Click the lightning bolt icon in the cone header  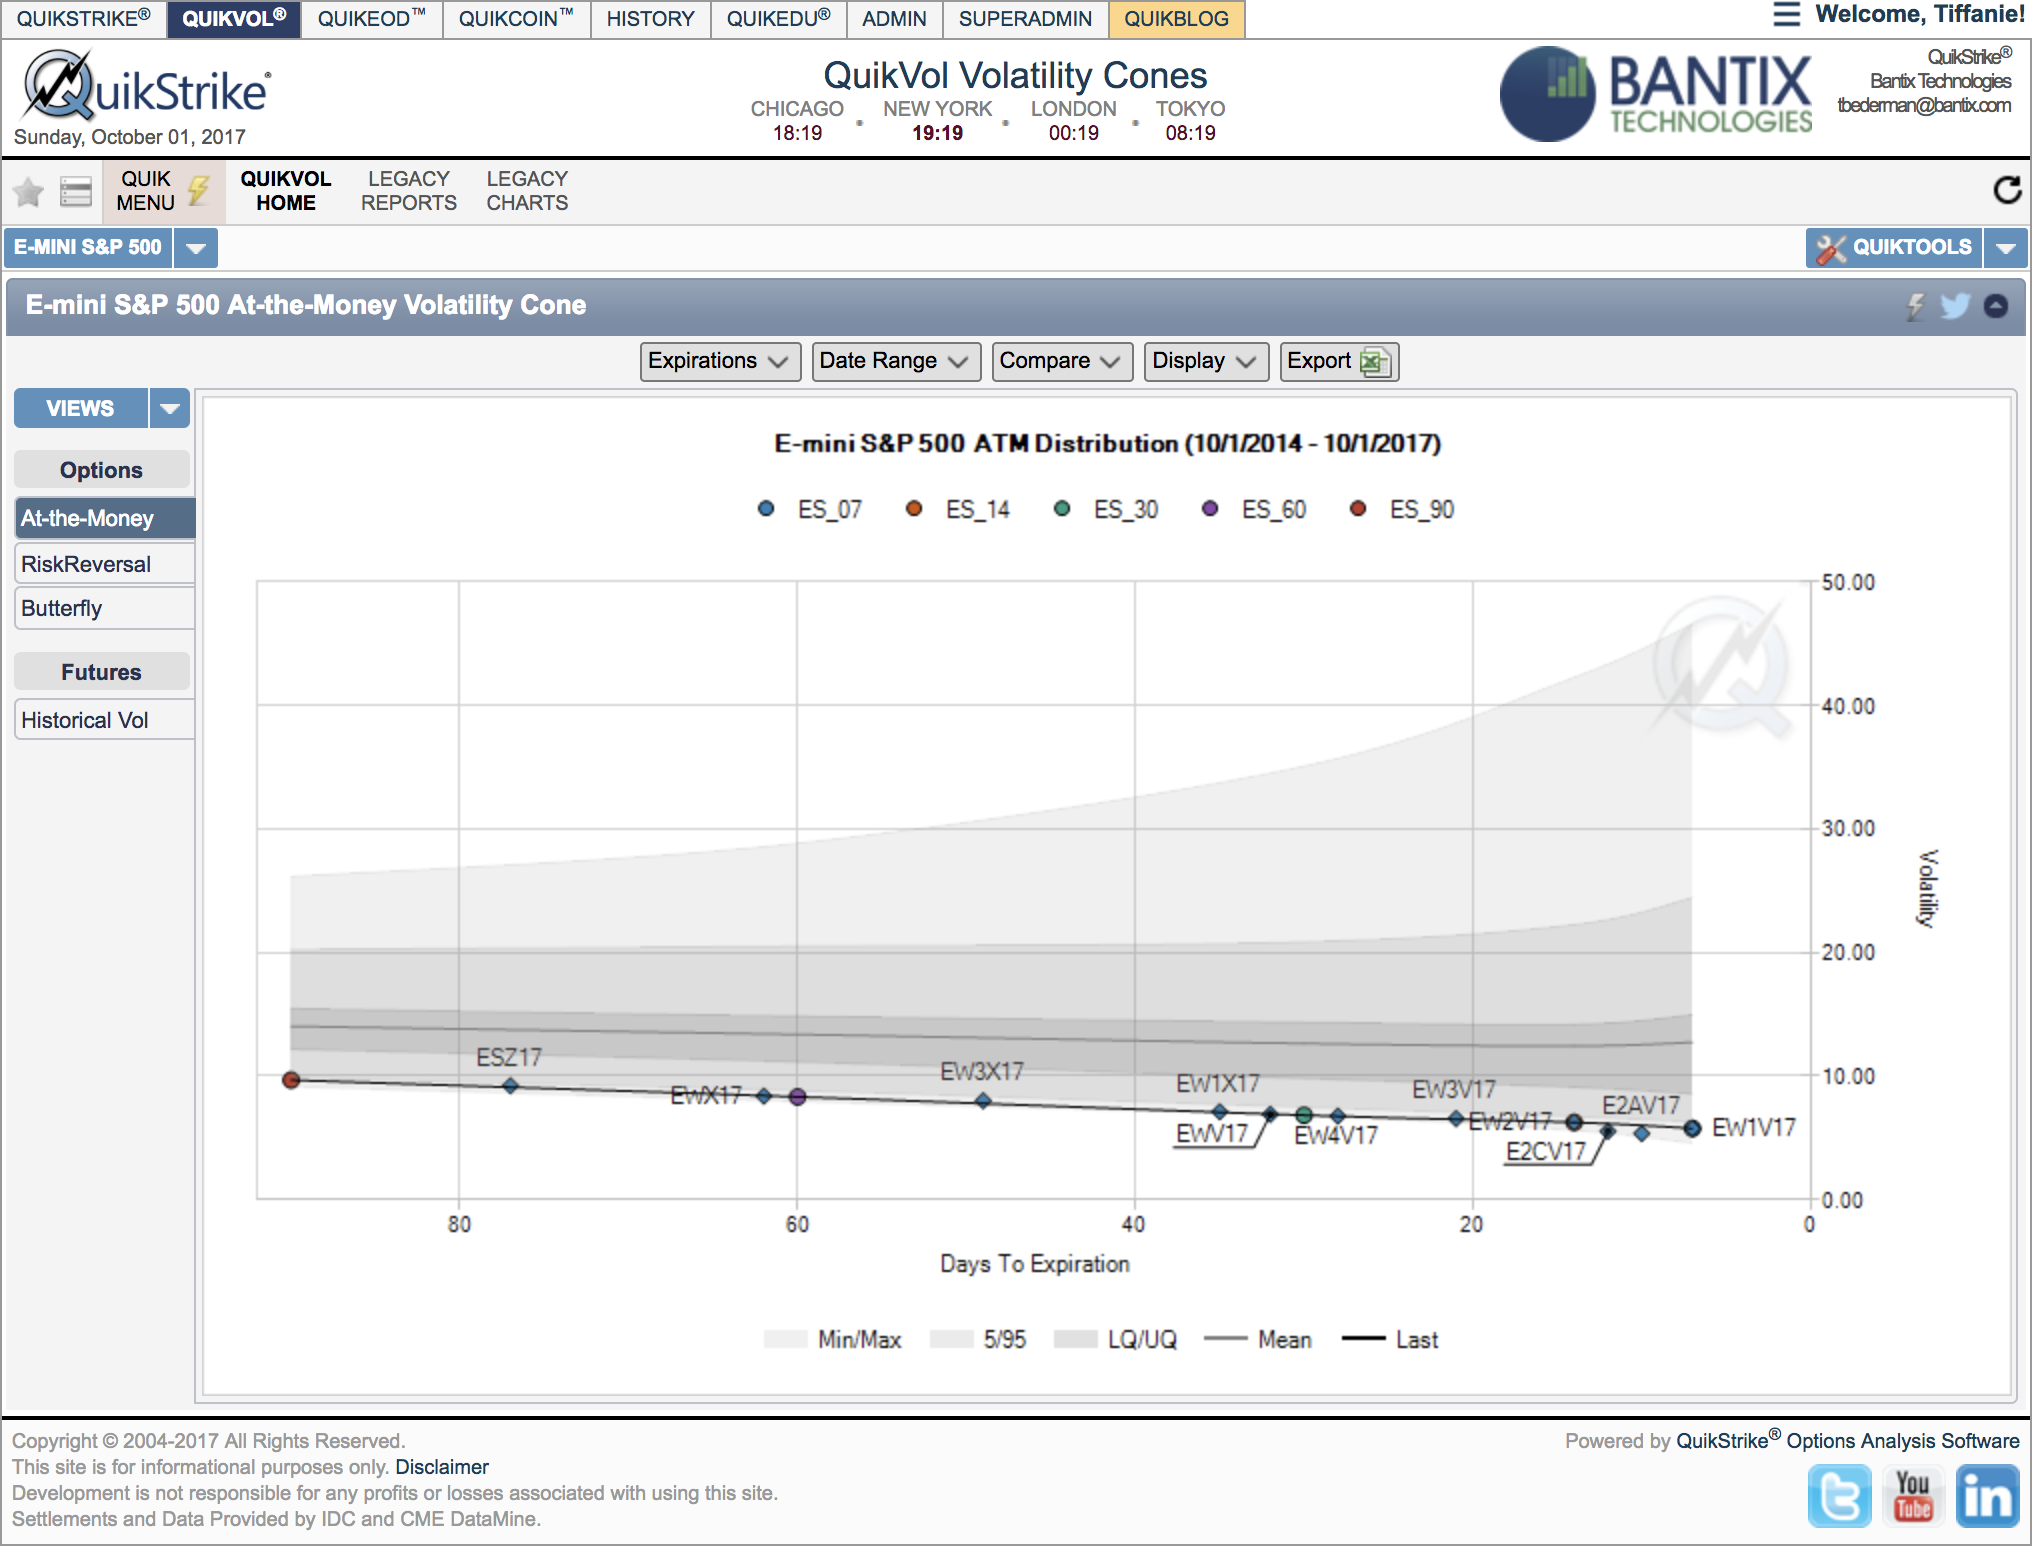1915,306
